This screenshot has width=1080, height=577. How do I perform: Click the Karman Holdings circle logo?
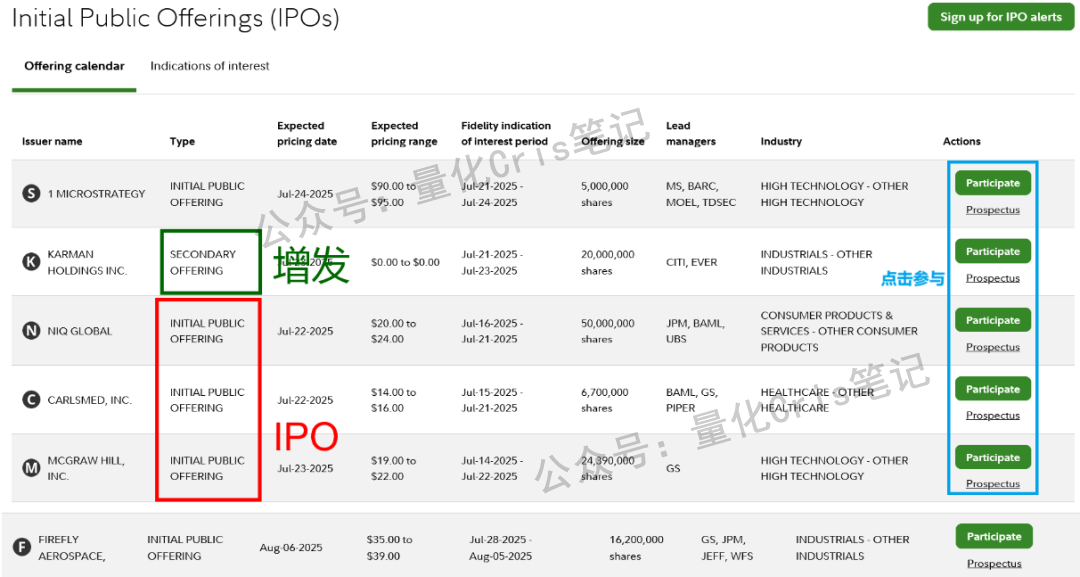click(x=29, y=262)
